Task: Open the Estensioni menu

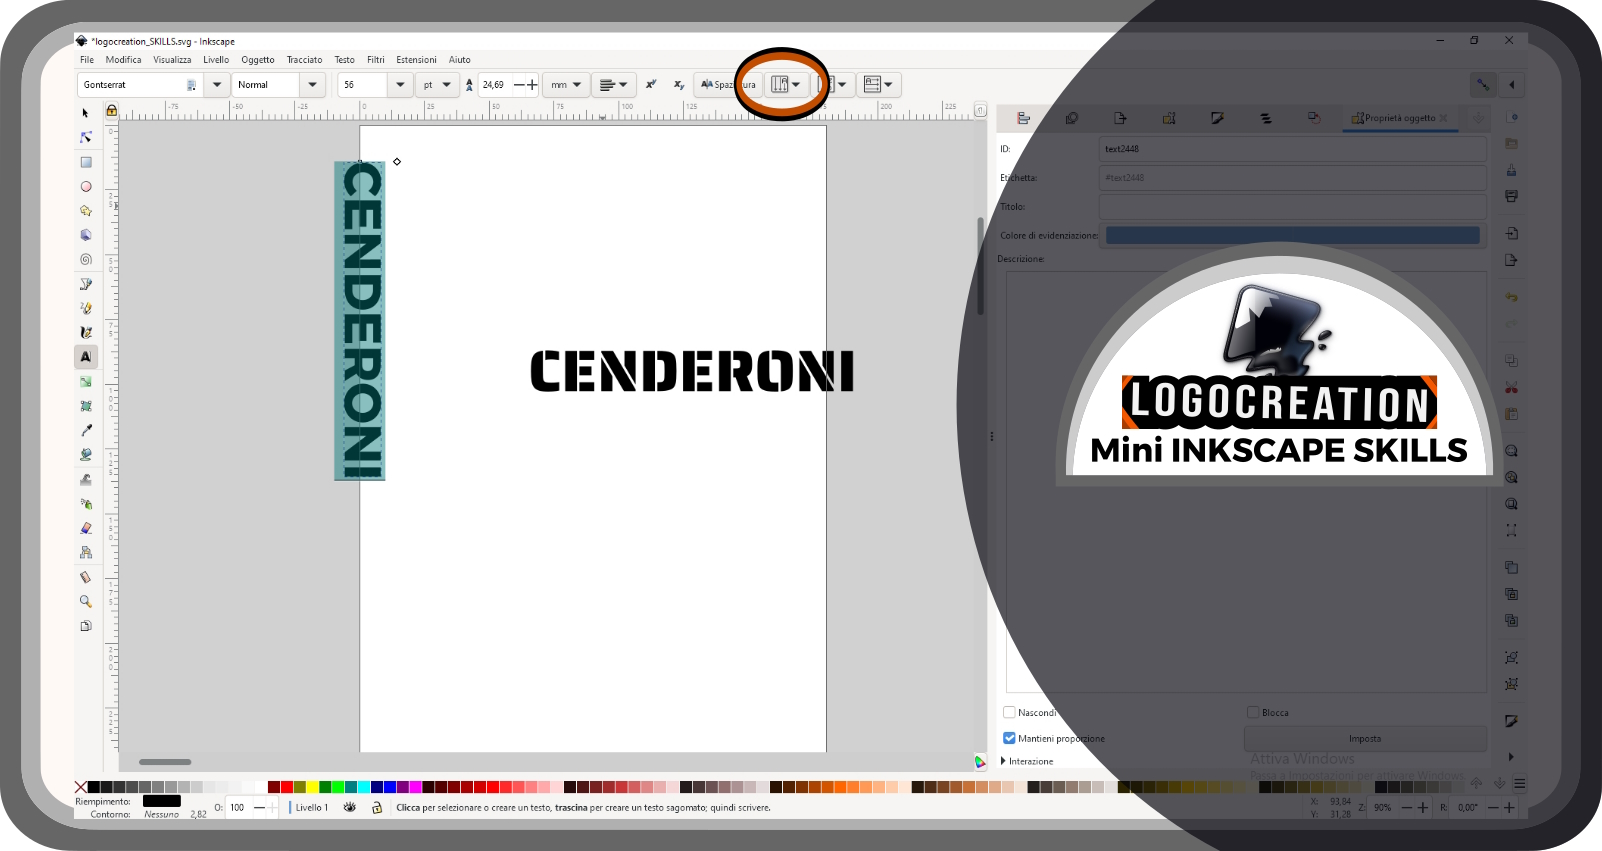Action: click(416, 60)
